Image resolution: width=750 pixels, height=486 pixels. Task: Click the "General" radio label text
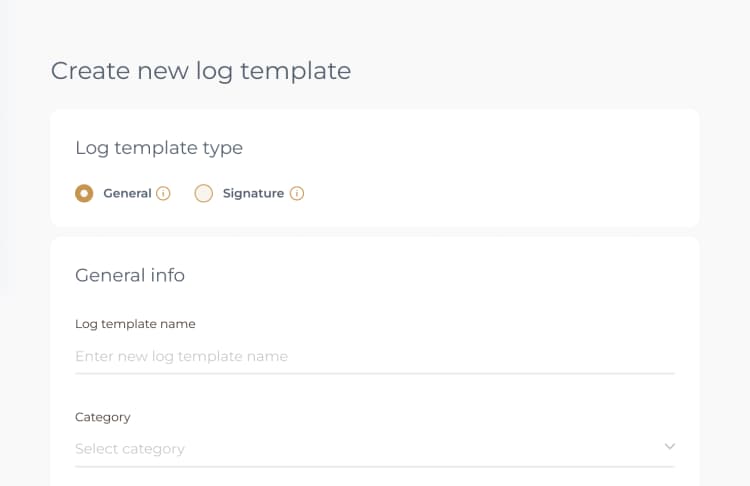(x=127, y=194)
